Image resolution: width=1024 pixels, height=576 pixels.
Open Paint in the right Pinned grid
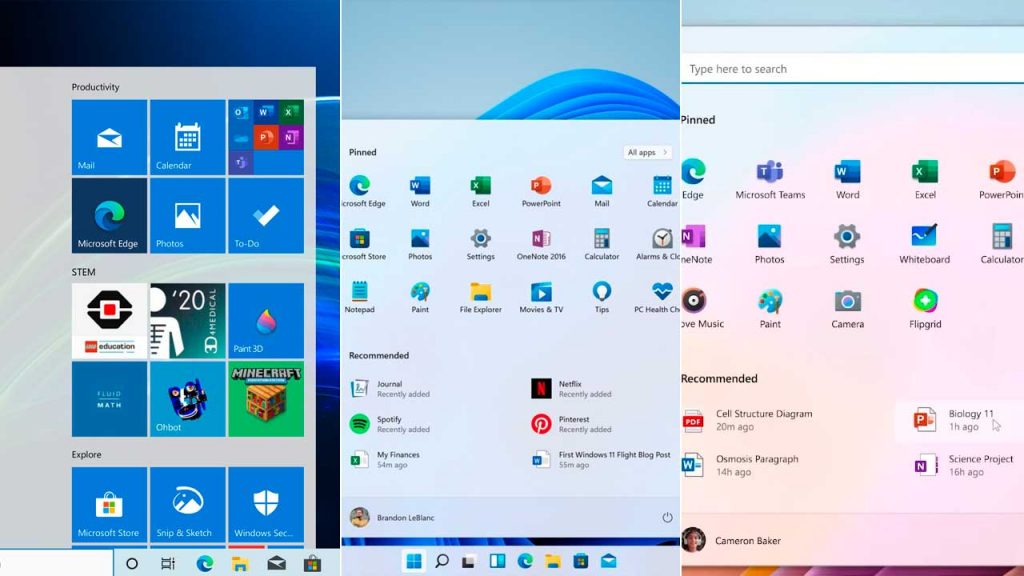pos(770,308)
